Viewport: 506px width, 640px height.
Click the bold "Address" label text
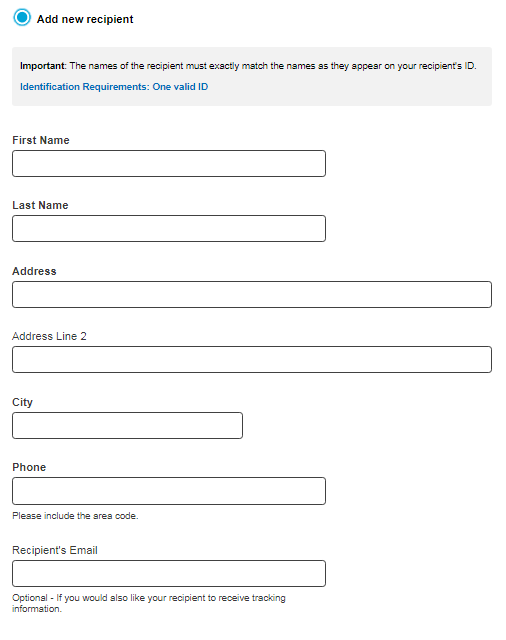34,271
